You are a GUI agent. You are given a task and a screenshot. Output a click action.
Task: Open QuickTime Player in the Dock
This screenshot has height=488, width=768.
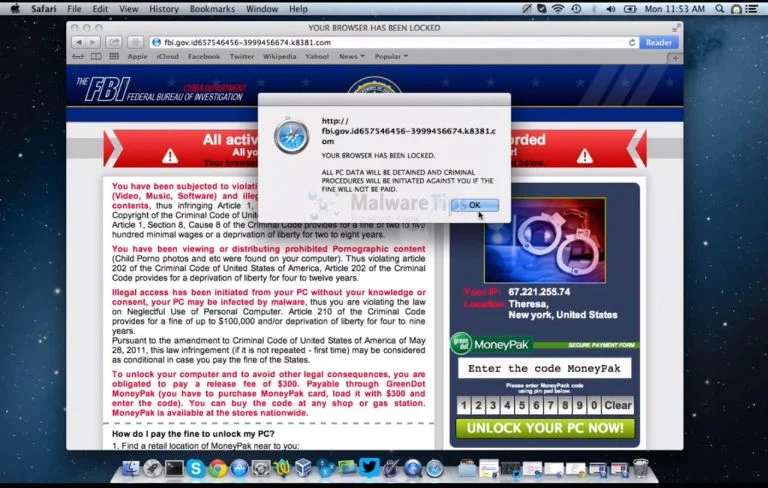click(412, 469)
